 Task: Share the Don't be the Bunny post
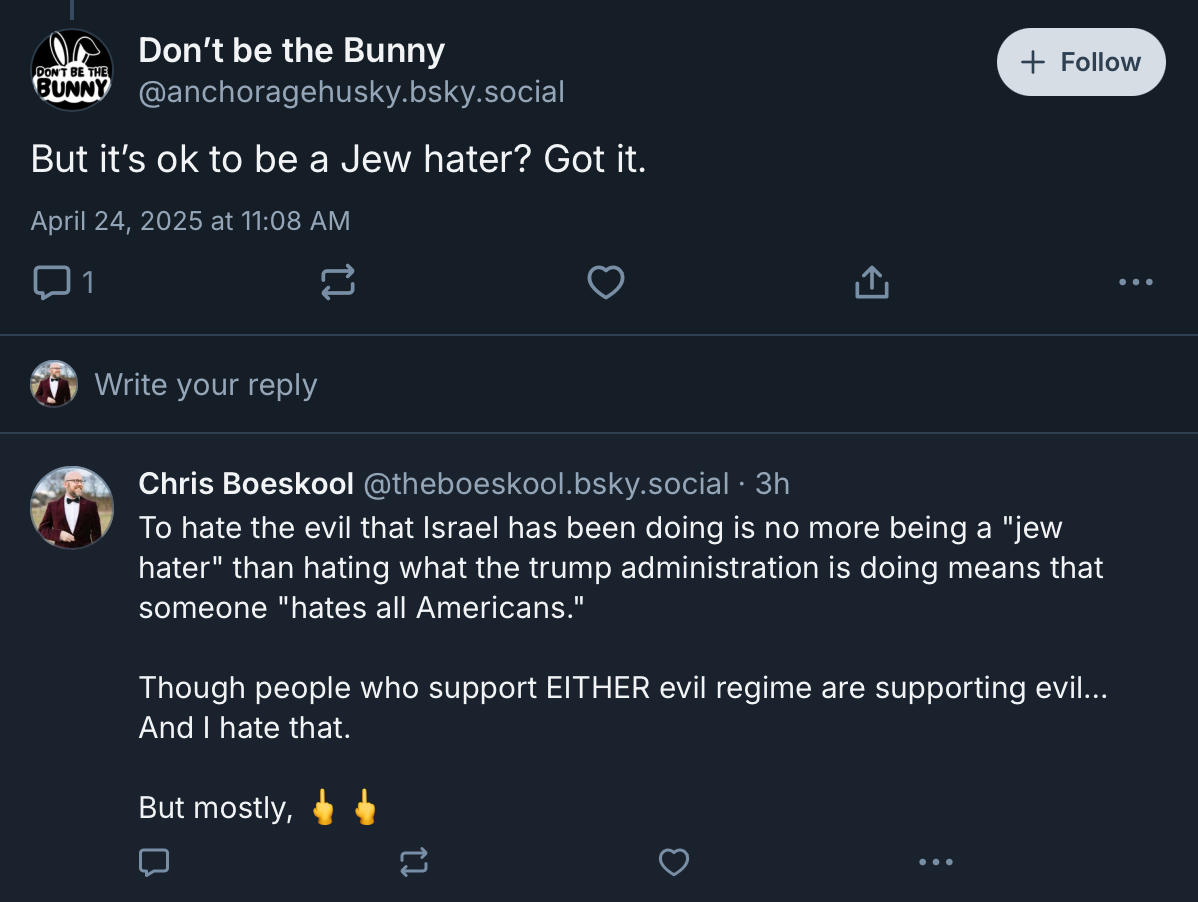(x=871, y=283)
